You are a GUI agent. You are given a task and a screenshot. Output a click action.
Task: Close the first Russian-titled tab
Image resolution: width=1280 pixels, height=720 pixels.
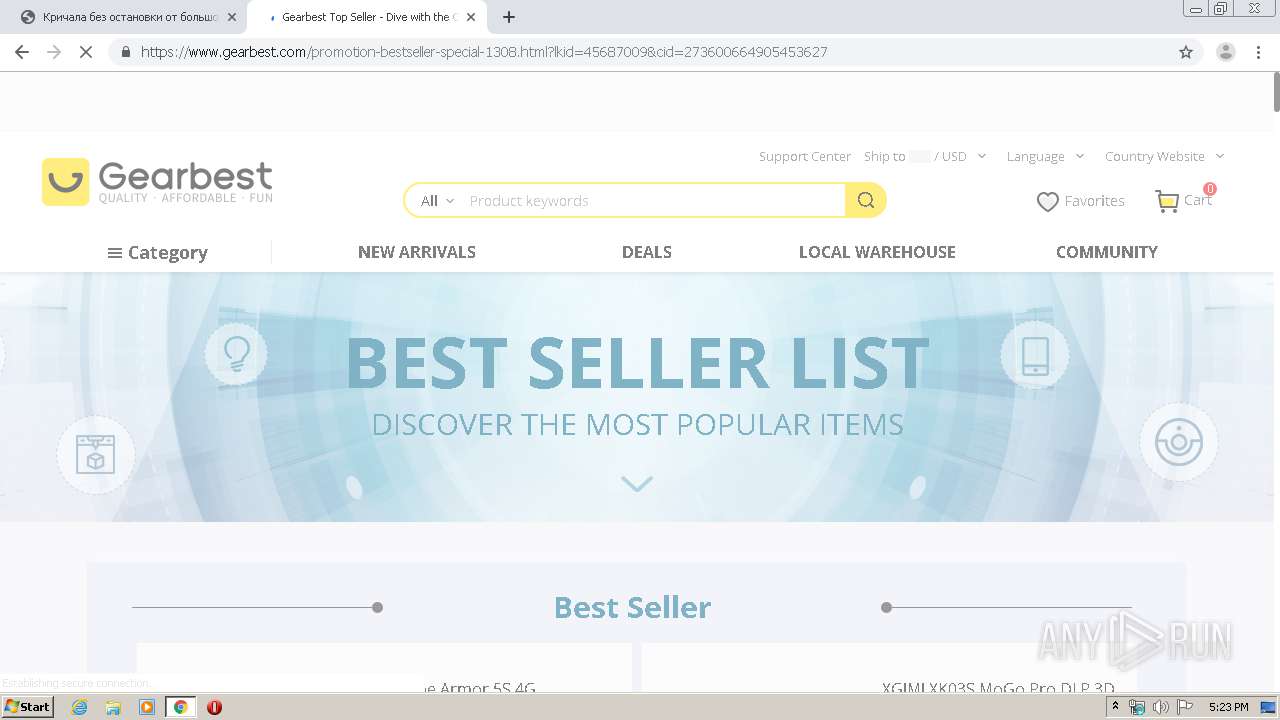coord(232,17)
